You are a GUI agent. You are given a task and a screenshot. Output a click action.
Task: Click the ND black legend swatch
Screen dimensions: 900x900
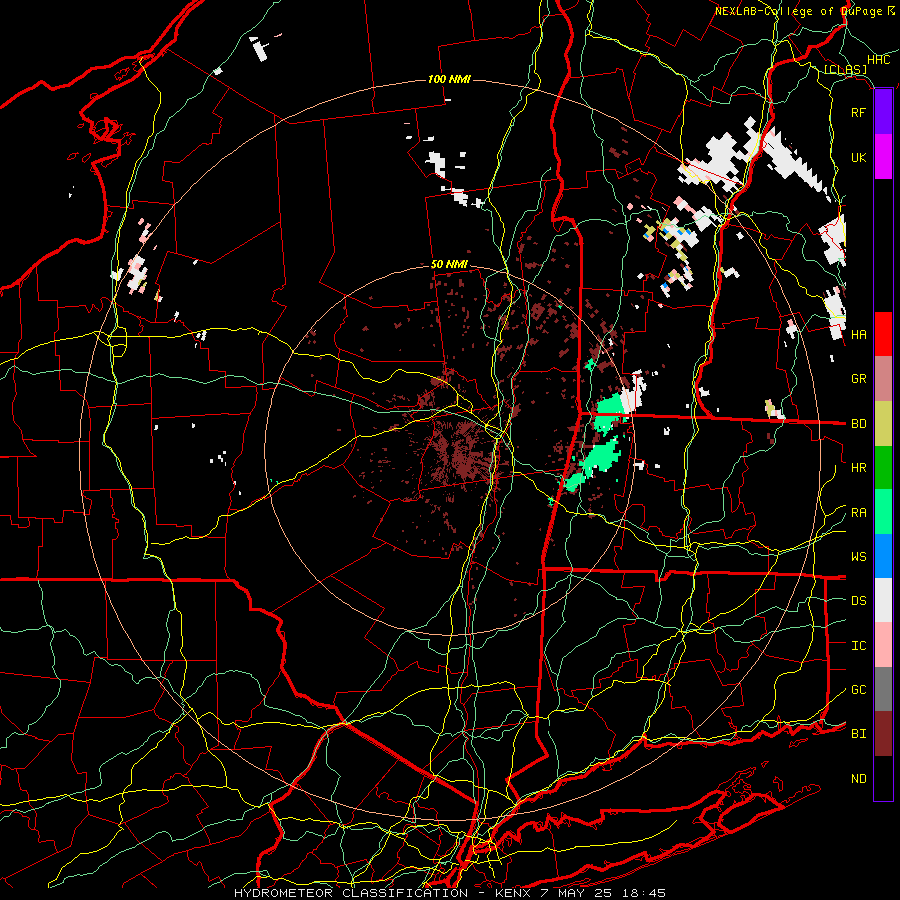click(883, 778)
